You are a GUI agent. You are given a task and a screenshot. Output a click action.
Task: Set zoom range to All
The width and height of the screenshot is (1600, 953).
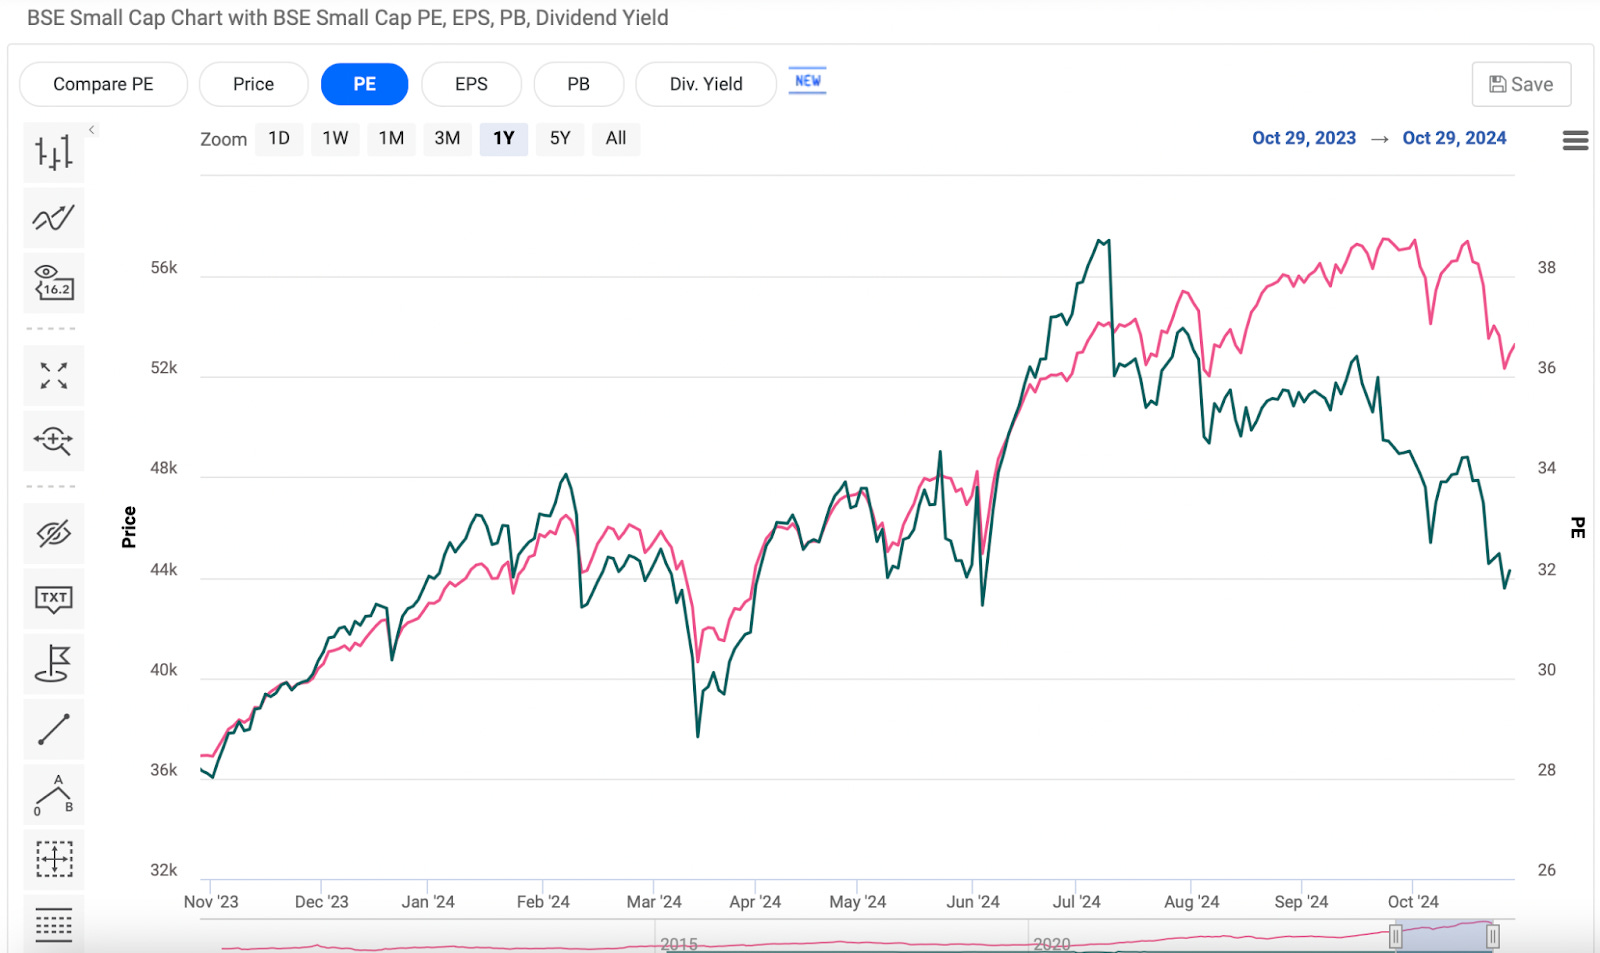coord(616,138)
